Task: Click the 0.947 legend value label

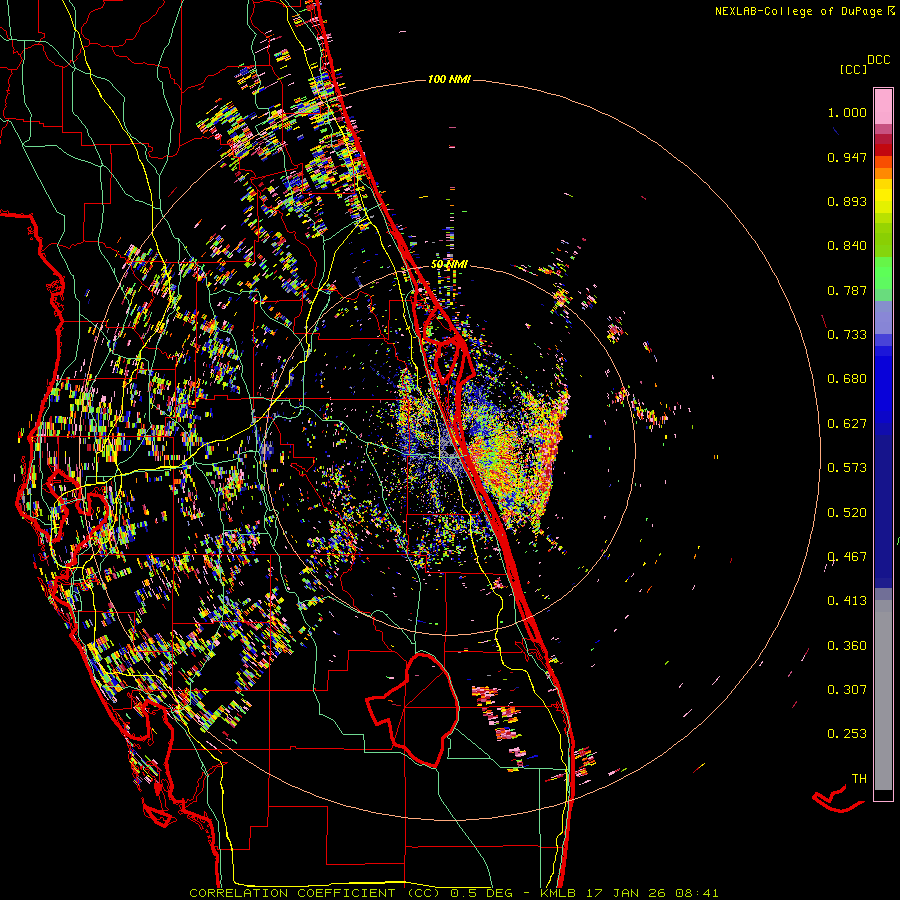Action: 846,157
